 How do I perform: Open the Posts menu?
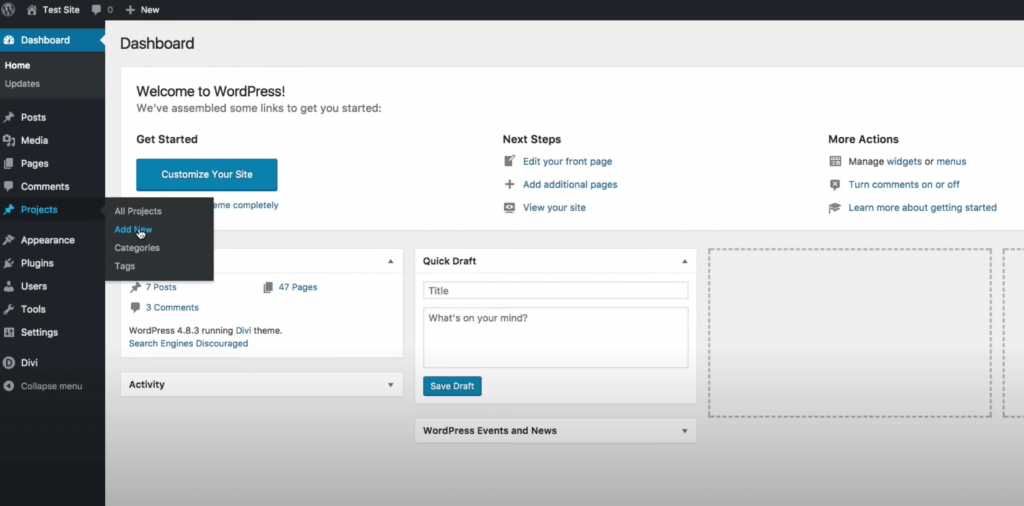[x=33, y=118]
